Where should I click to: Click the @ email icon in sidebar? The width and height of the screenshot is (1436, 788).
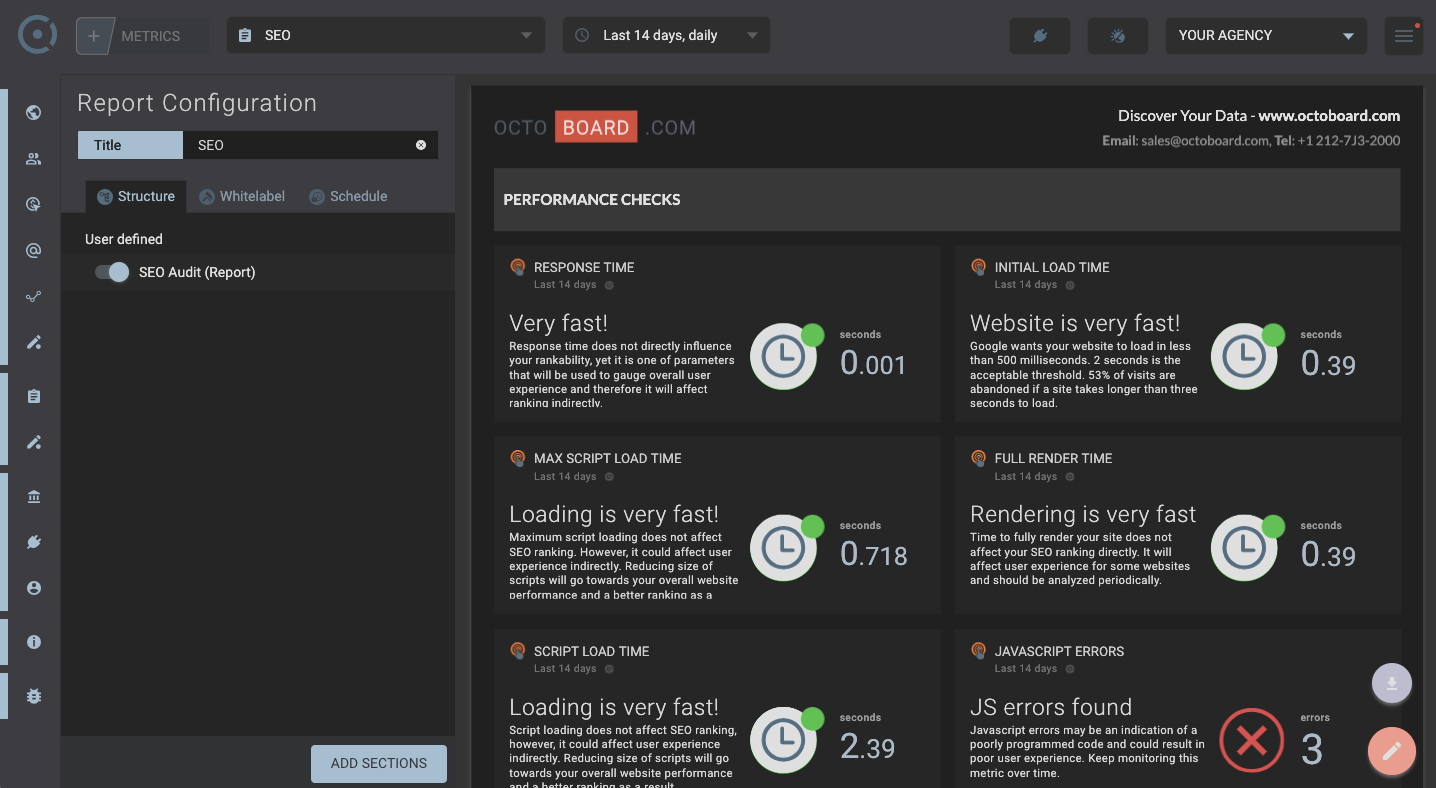coord(34,250)
